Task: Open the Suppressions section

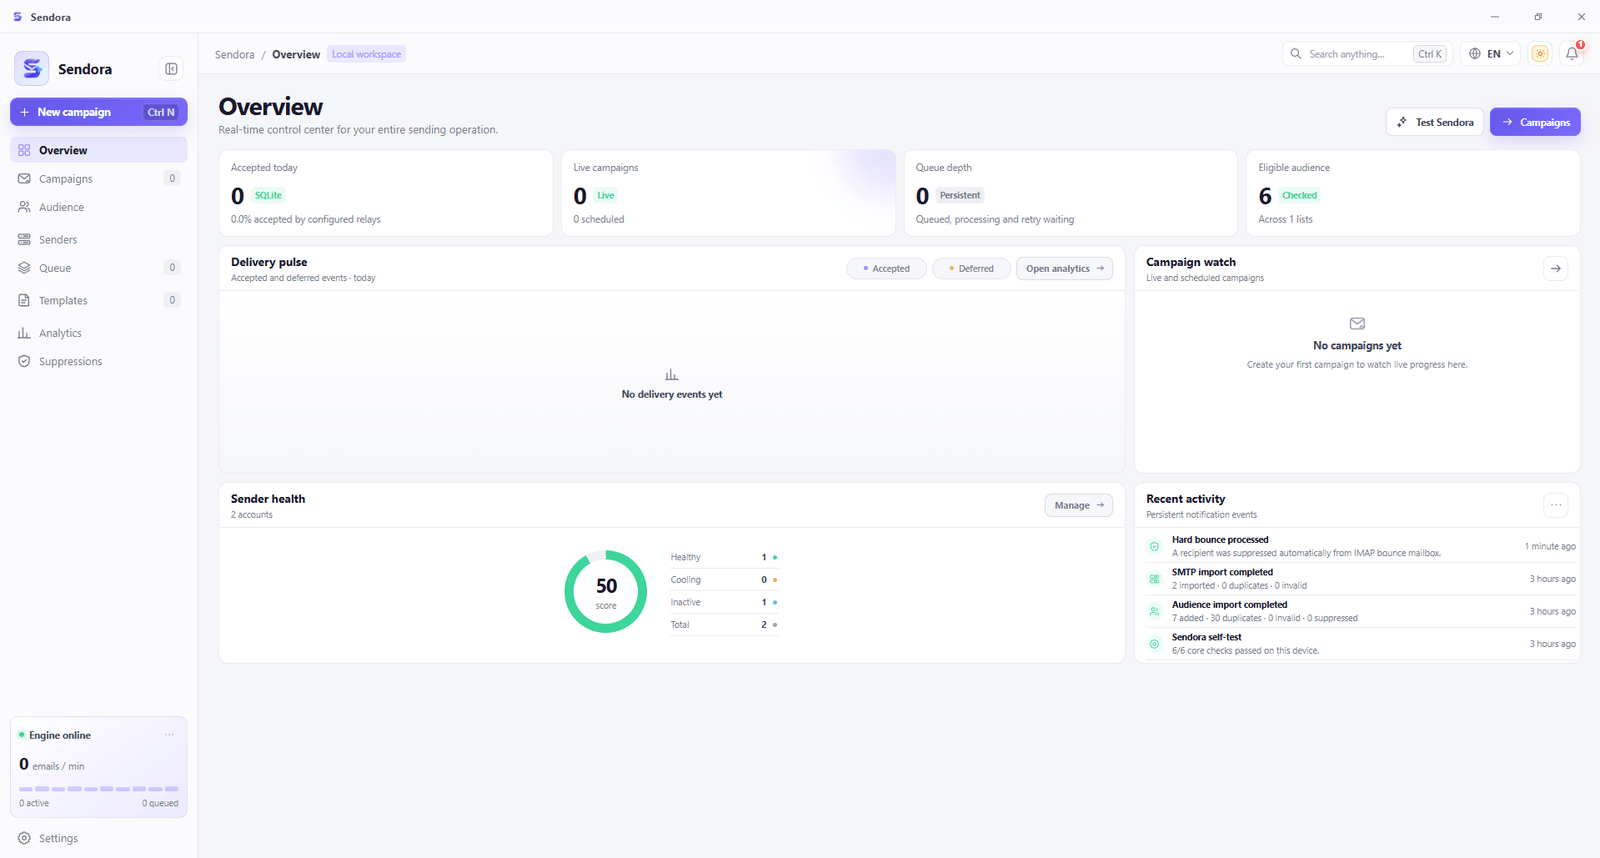Action: (99, 361)
